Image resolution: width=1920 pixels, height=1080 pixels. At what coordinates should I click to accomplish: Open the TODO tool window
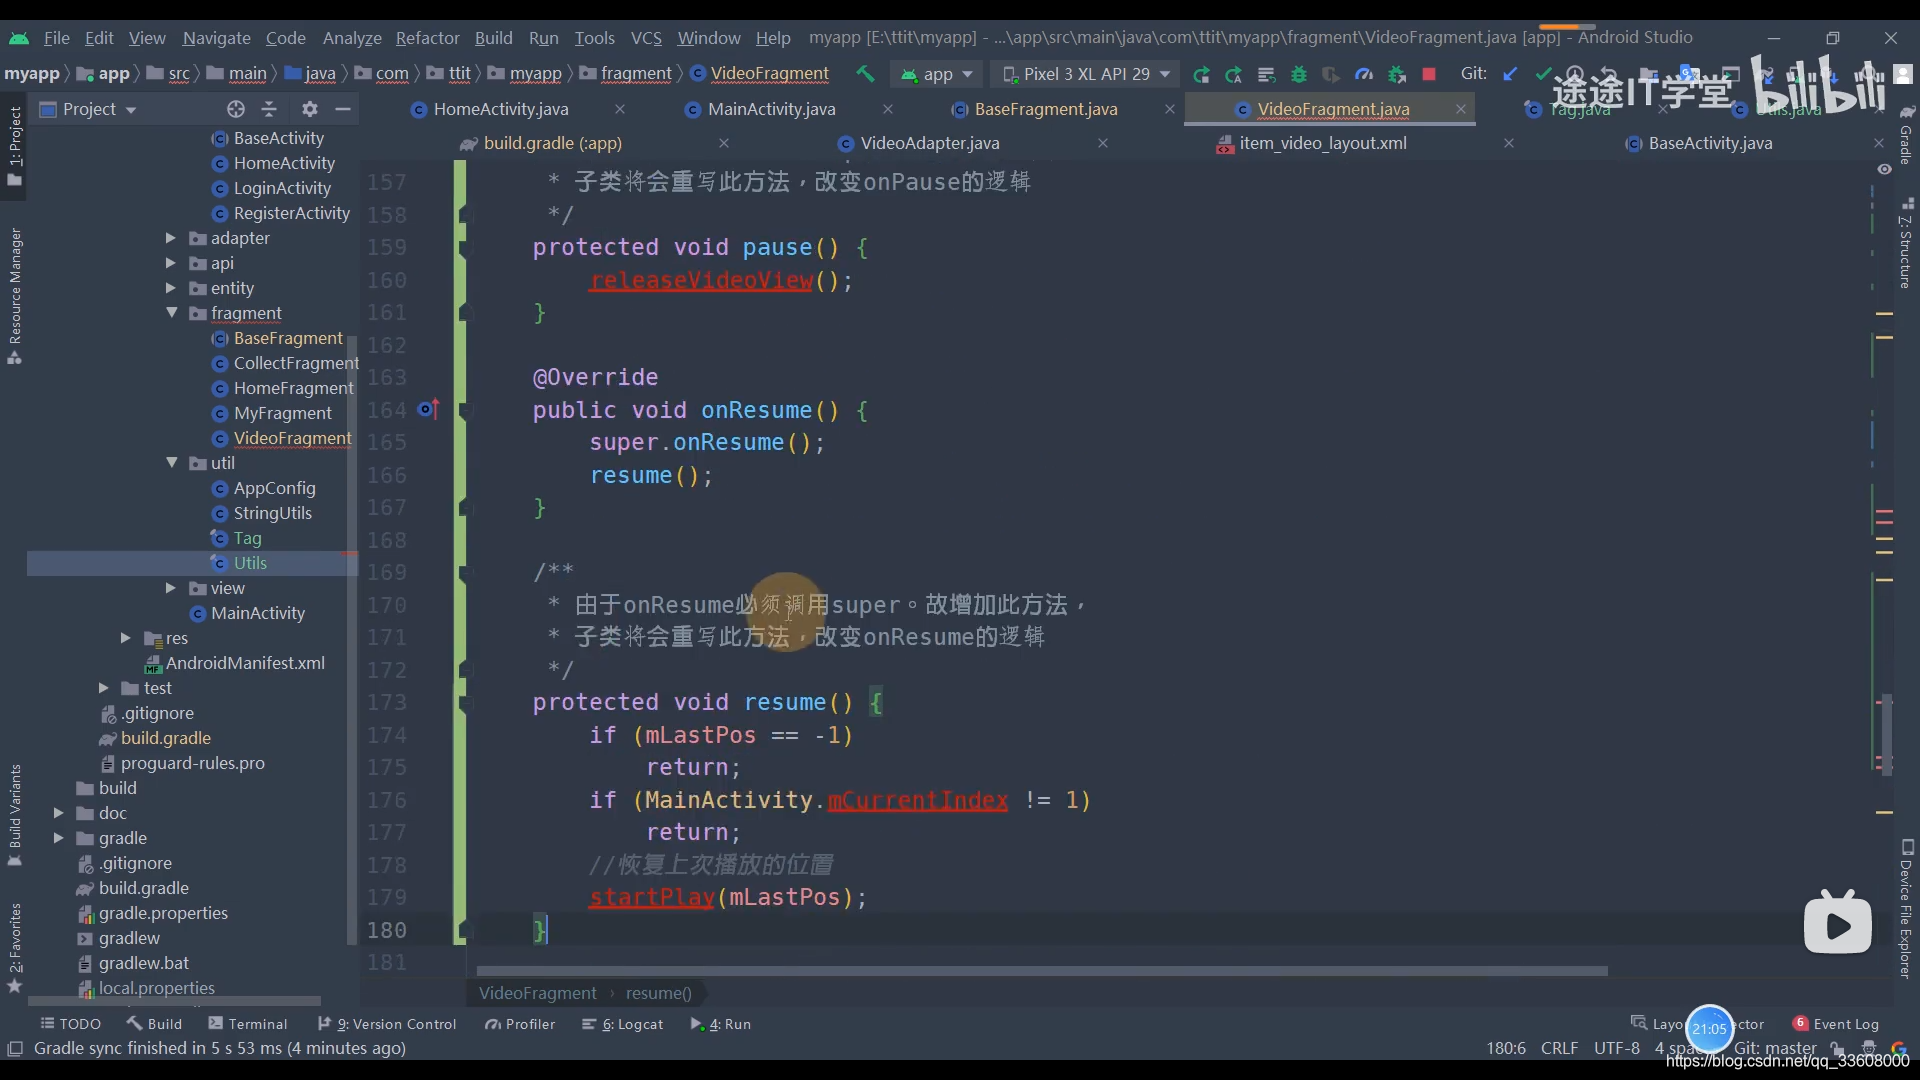click(71, 1024)
